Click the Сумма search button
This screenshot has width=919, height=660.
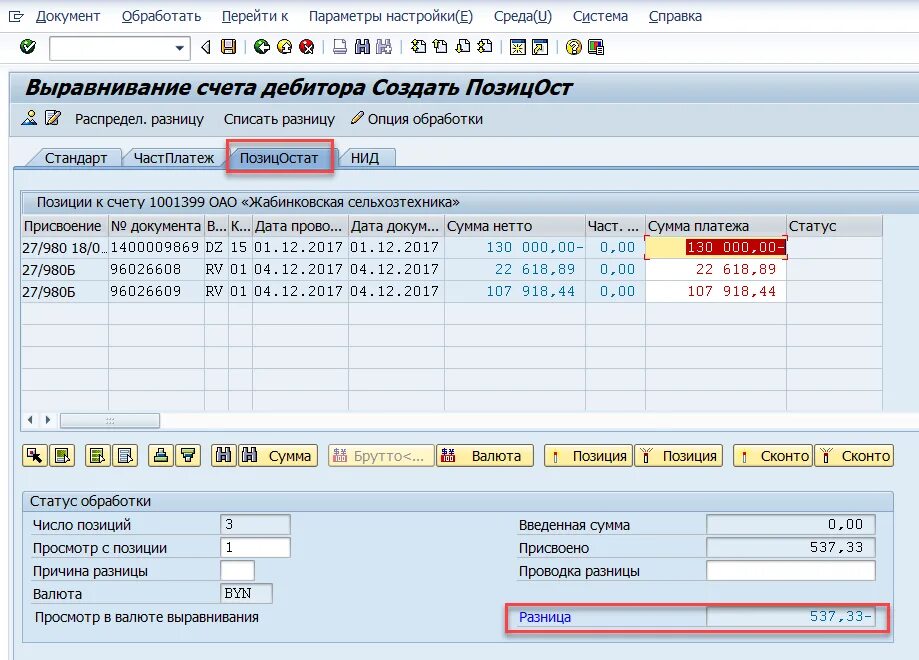(278, 455)
